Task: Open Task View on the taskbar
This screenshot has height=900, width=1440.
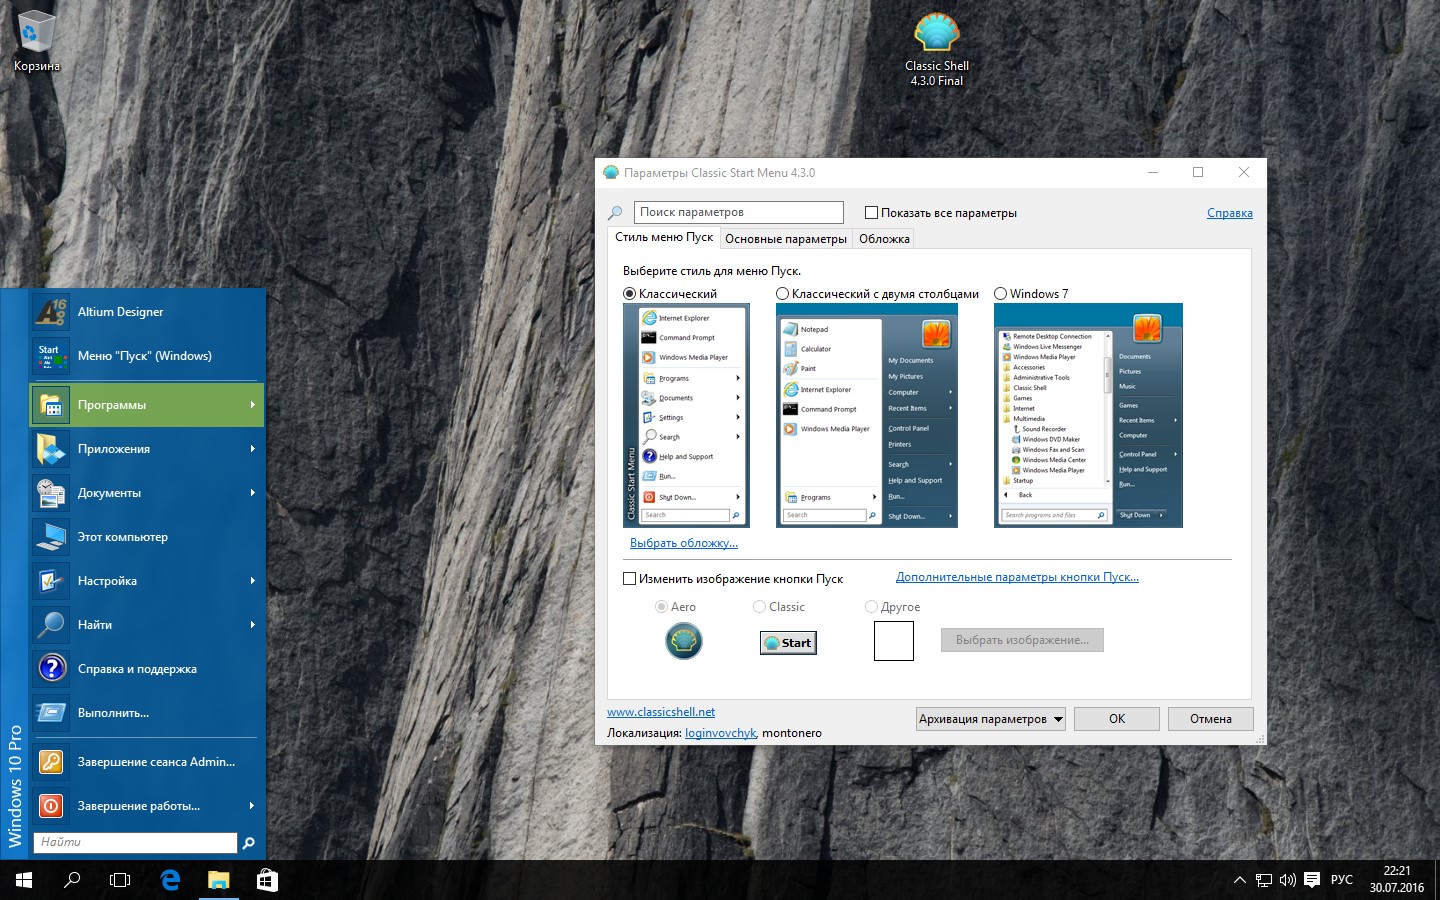Action: 120,880
